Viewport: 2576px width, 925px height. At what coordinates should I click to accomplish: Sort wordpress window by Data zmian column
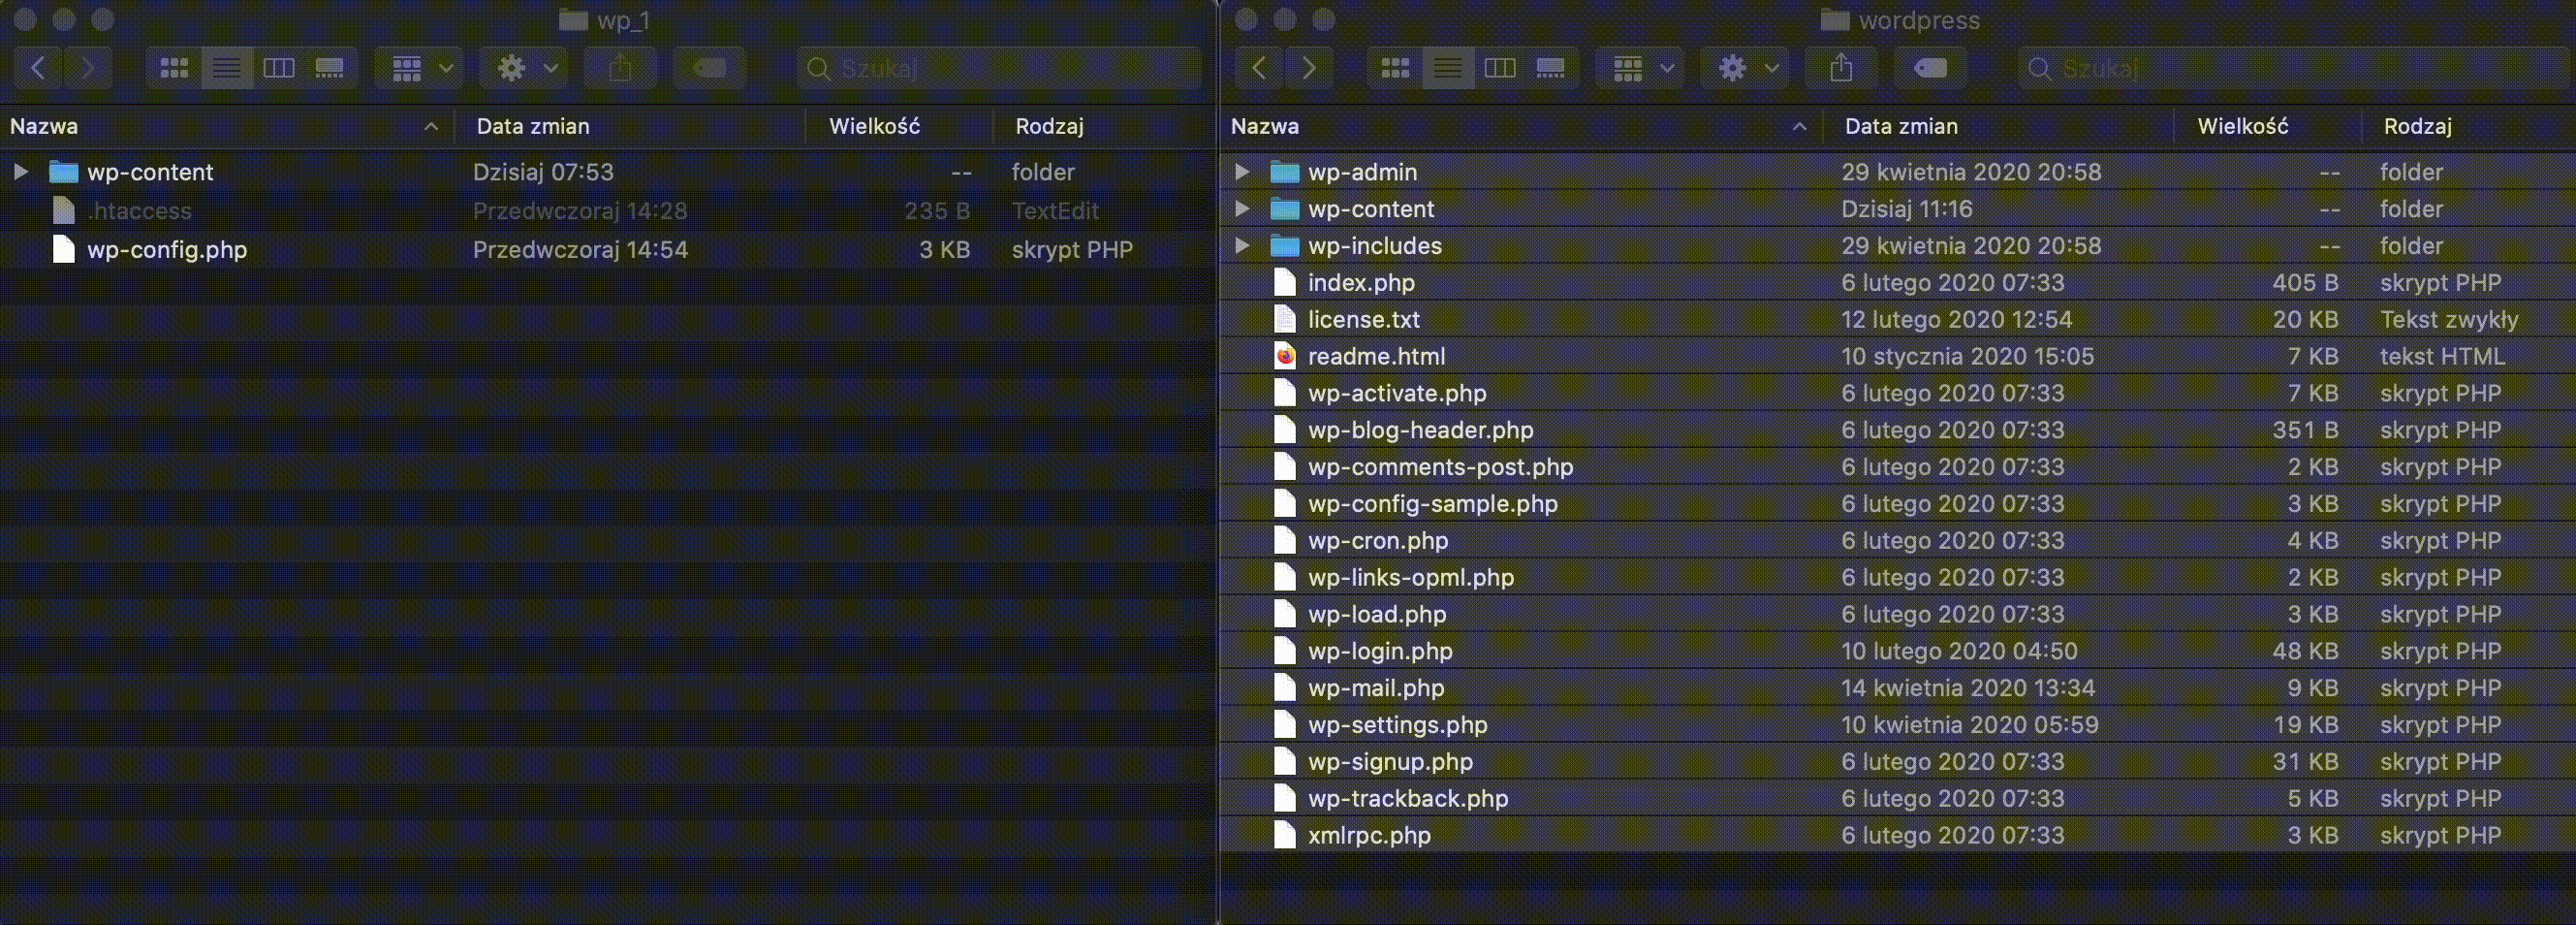point(1998,126)
